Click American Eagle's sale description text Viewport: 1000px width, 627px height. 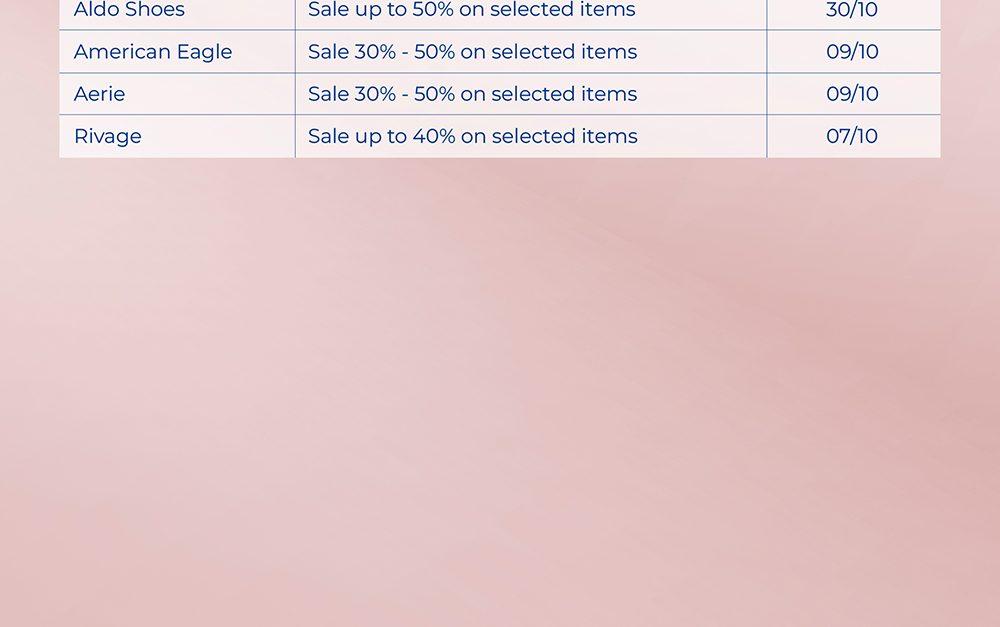(x=472, y=52)
